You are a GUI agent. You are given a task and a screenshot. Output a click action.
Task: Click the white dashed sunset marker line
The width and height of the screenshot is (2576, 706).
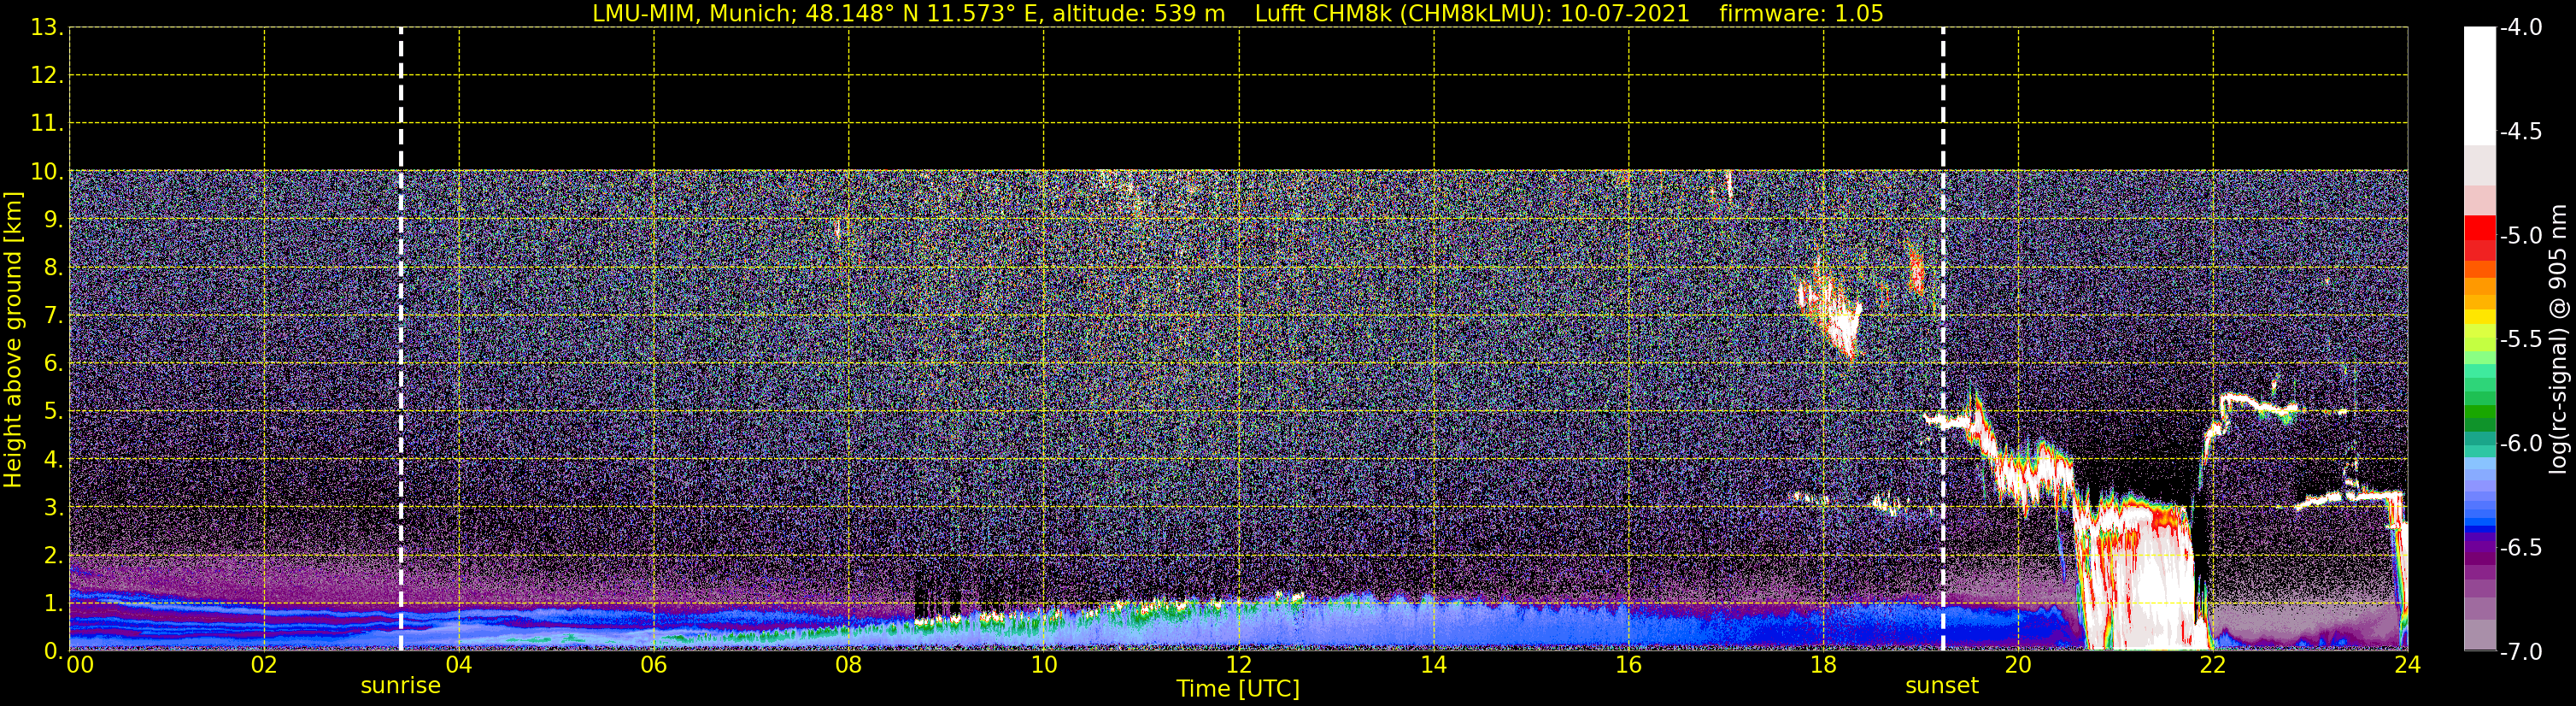pyautogui.click(x=1943, y=340)
